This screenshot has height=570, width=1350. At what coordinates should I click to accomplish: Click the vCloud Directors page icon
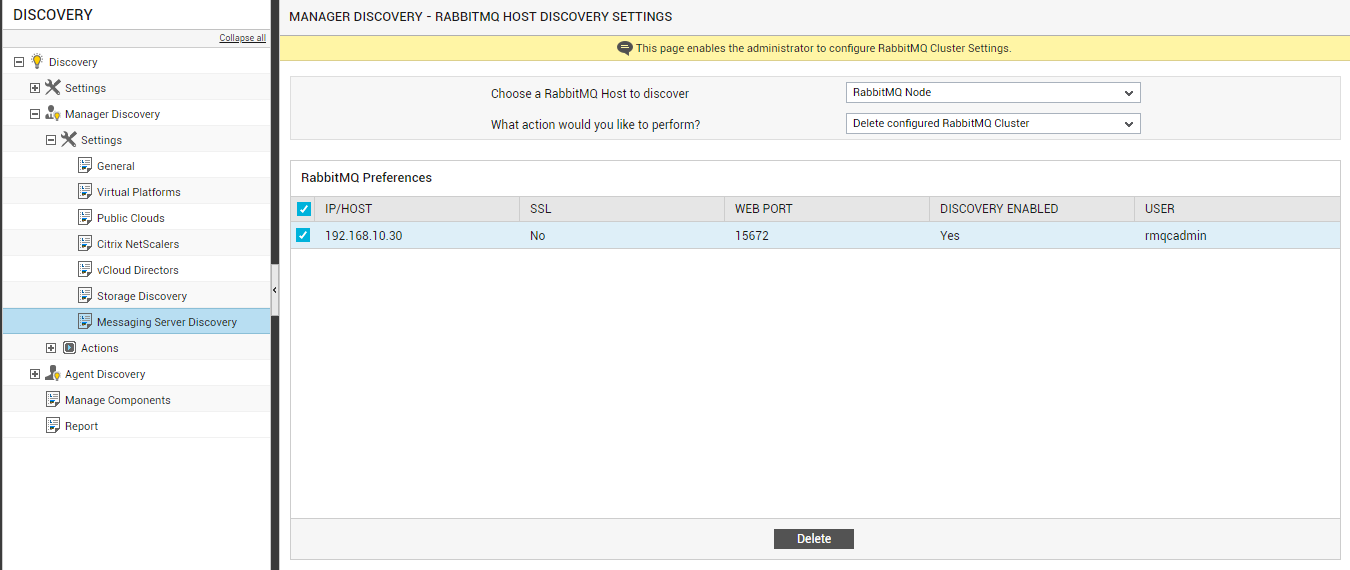coord(85,269)
